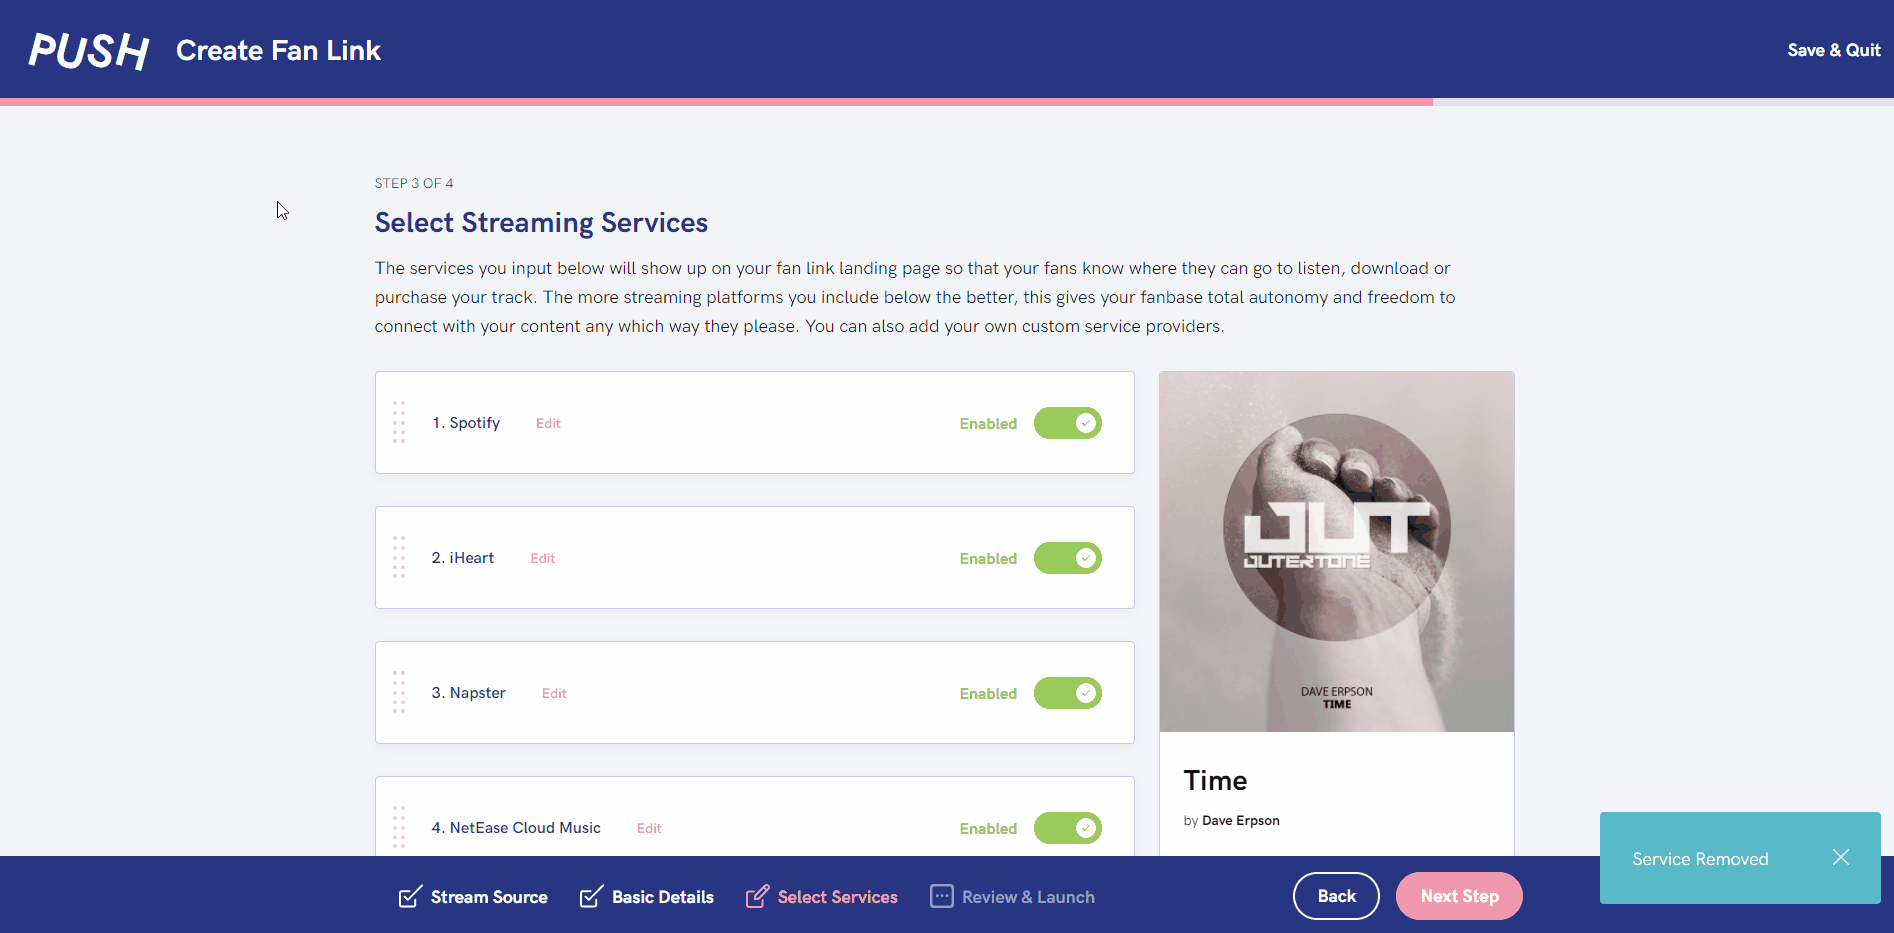
Task: Edit the Spotify service link
Action: pyautogui.click(x=548, y=423)
